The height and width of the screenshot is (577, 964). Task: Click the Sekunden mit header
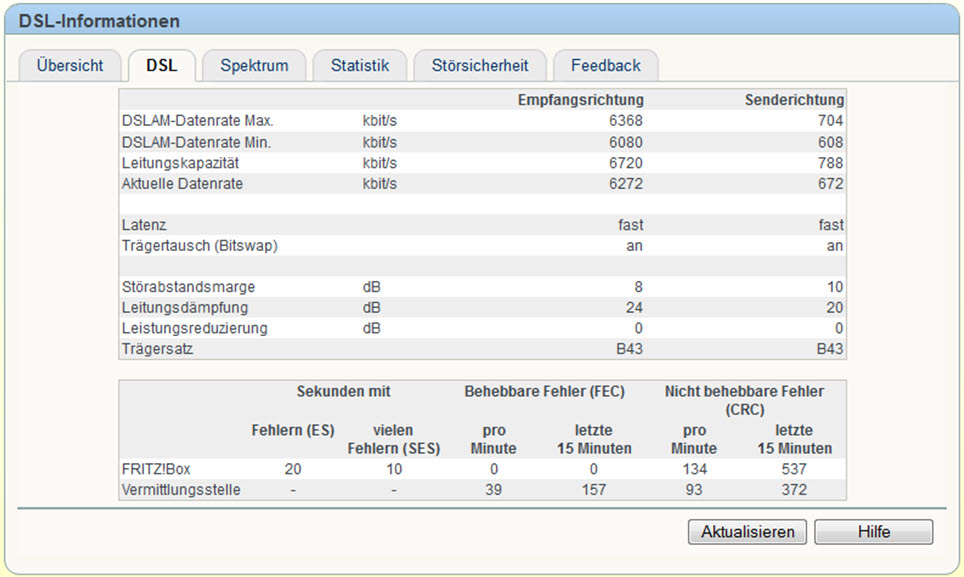pos(343,391)
